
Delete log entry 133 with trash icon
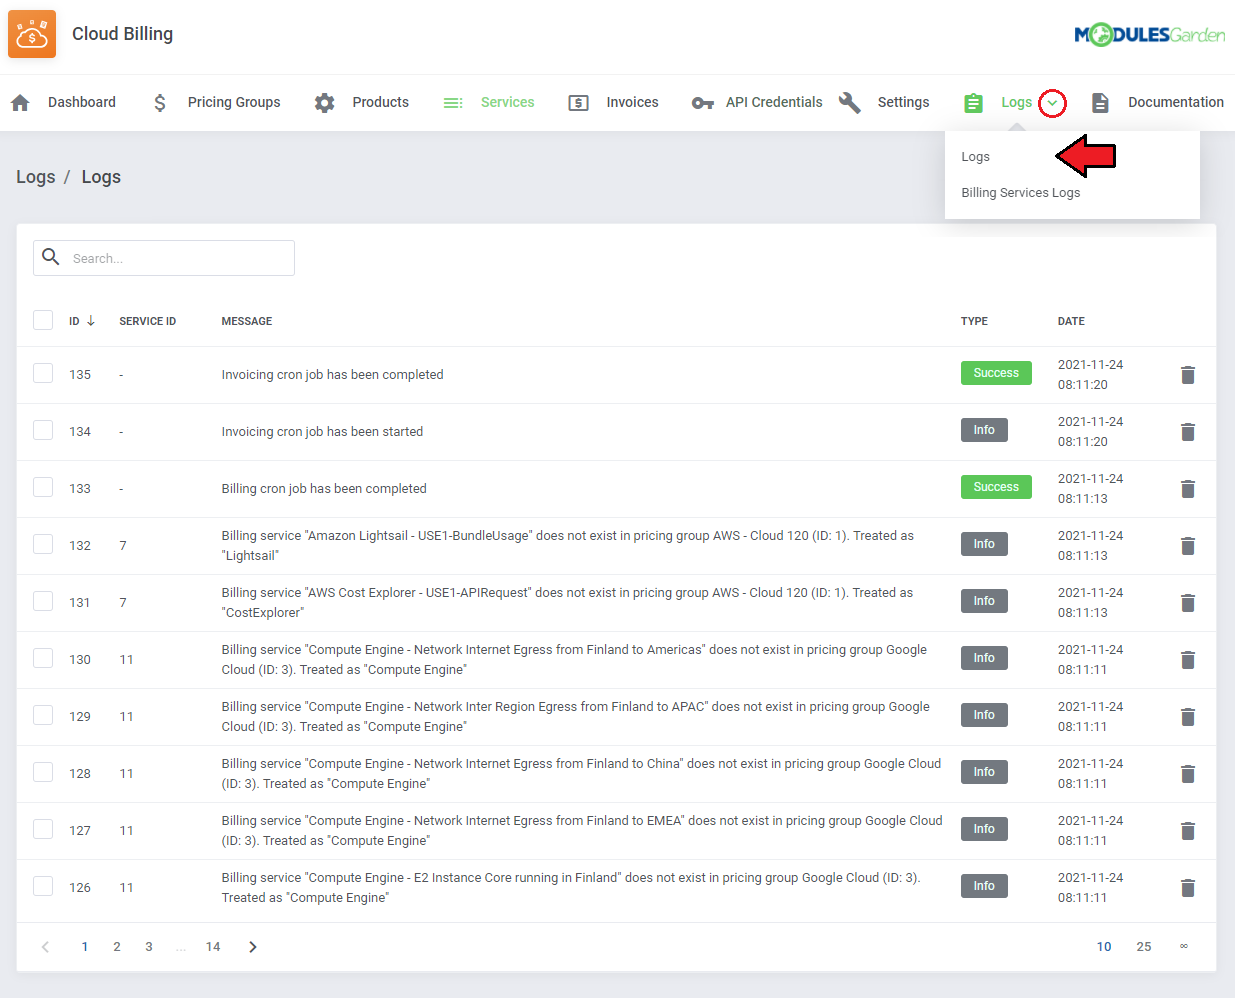tap(1188, 489)
